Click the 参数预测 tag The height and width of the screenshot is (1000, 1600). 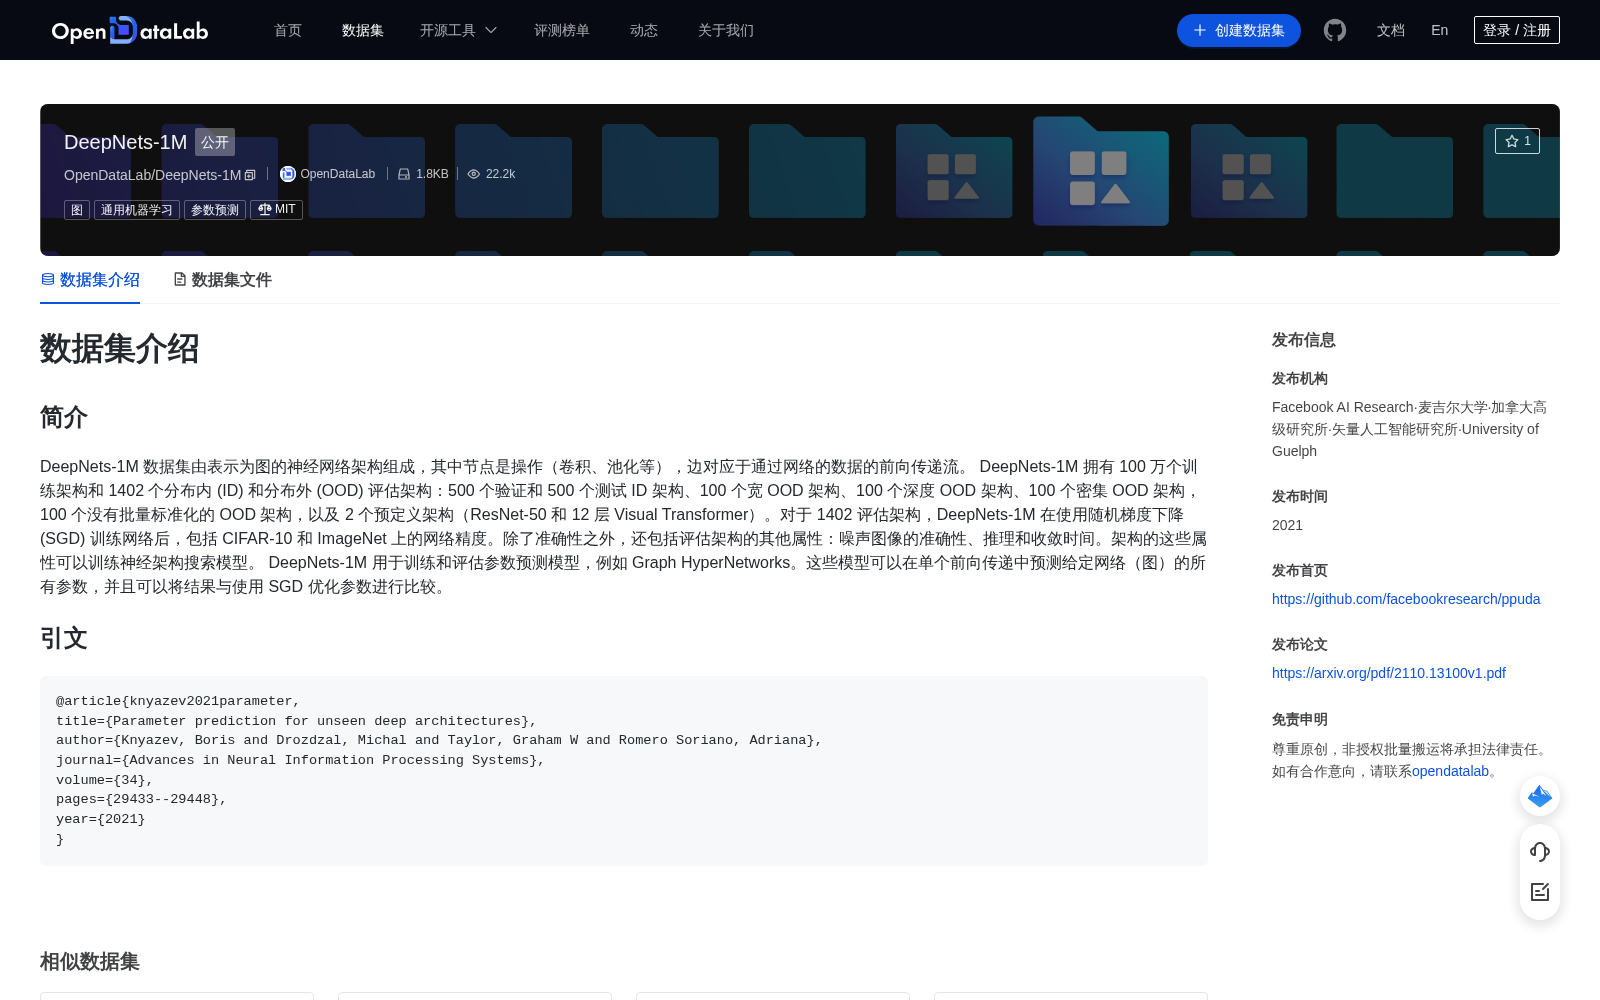215,210
